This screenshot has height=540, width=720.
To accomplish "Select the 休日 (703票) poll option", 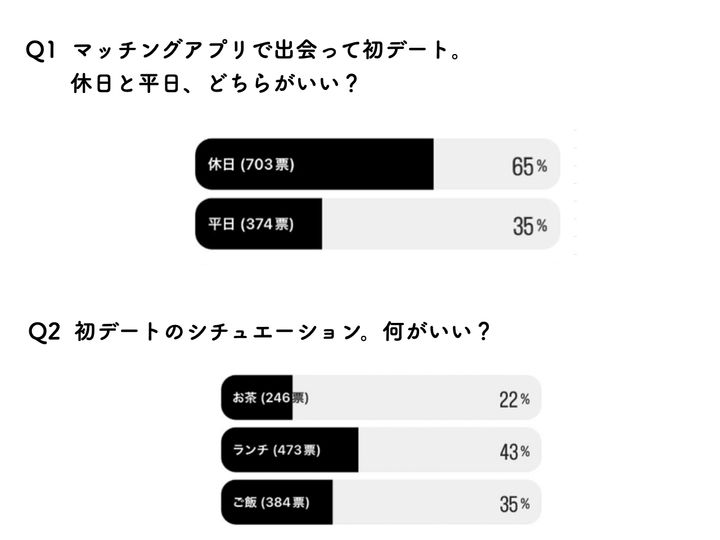I will [x=251, y=165].
